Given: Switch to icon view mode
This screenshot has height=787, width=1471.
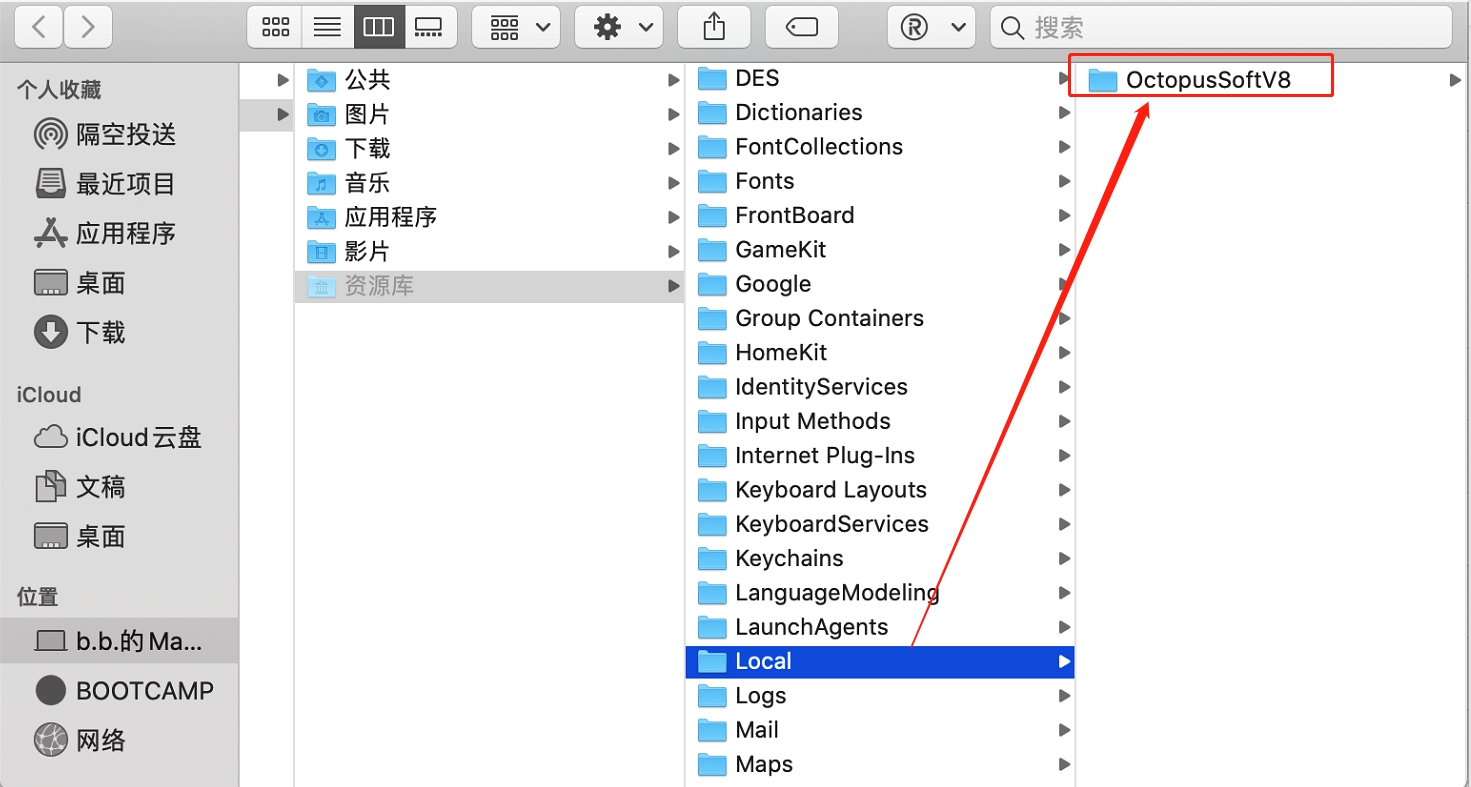Looking at the screenshot, I should [x=275, y=27].
